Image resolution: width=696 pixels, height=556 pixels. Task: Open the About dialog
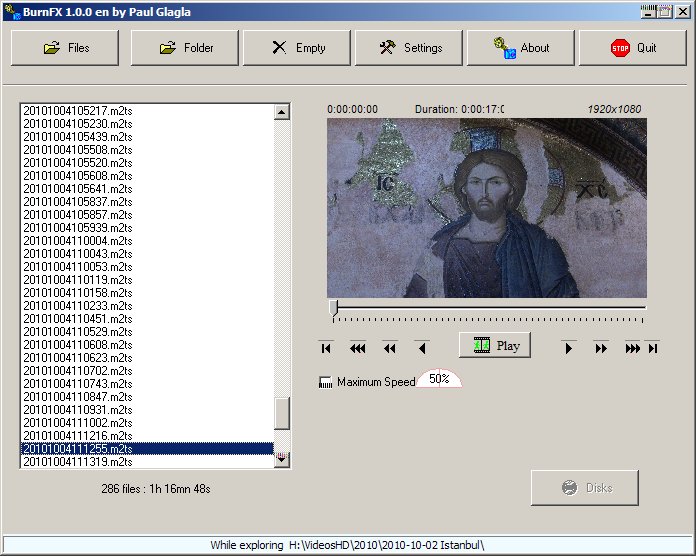(521, 48)
